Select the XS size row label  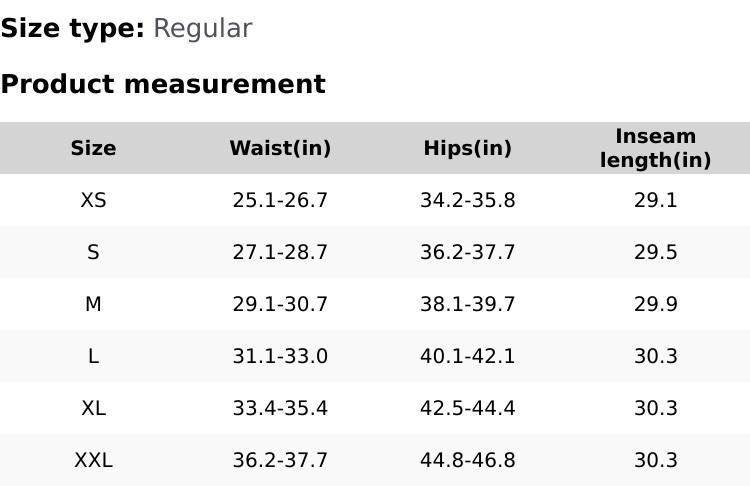(x=93, y=200)
